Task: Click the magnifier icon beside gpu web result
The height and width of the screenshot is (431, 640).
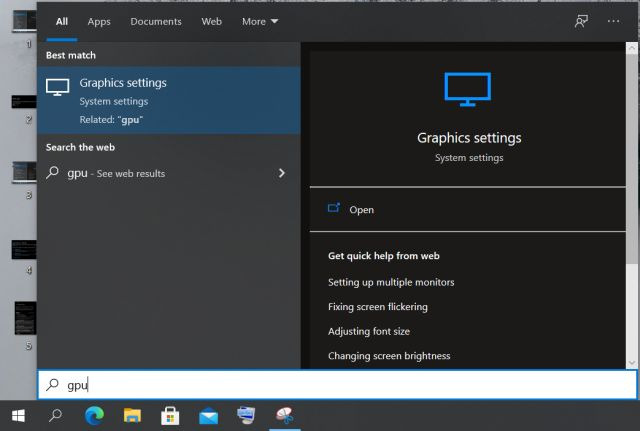Action: [53, 173]
